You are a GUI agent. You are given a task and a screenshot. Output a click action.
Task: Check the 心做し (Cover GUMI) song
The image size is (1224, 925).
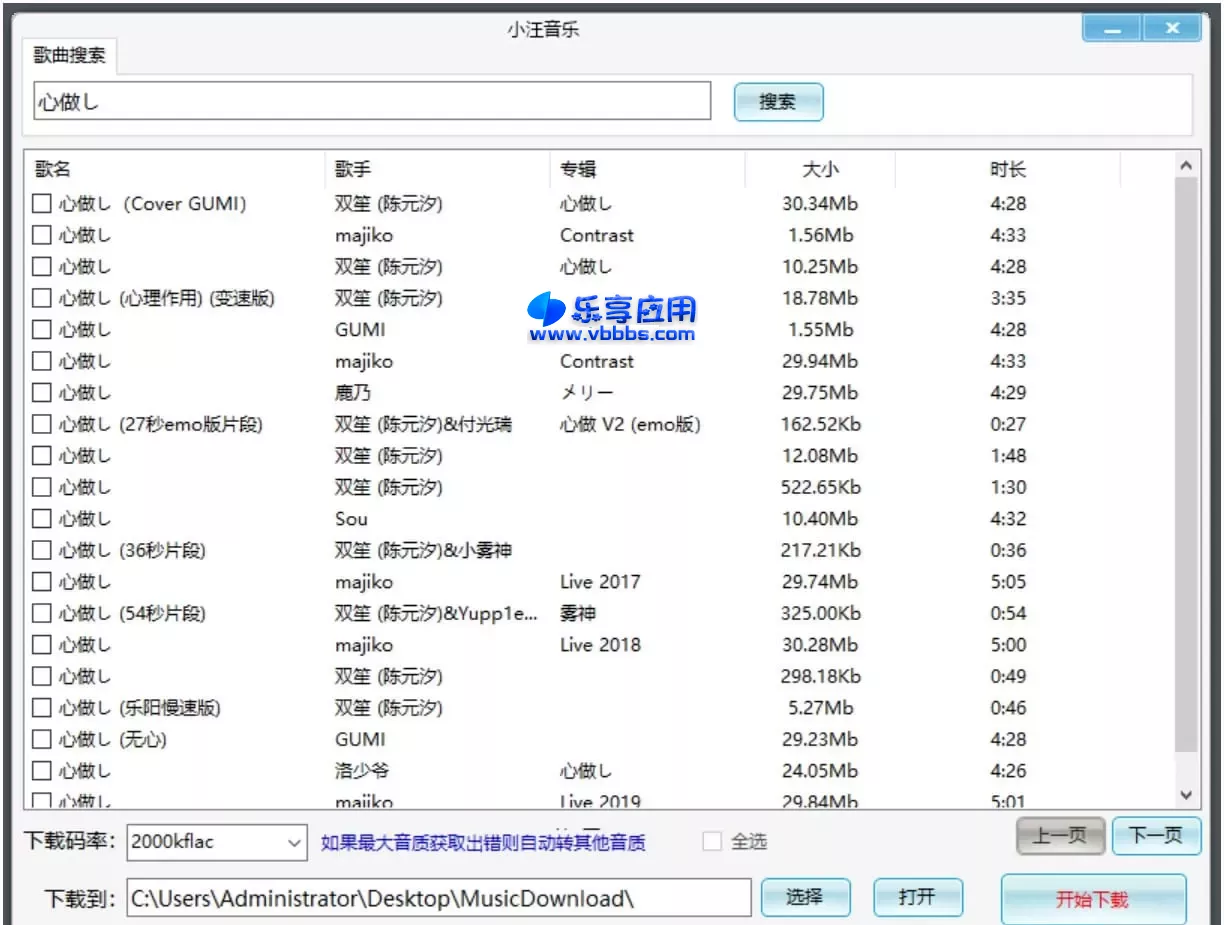click(x=41, y=203)
